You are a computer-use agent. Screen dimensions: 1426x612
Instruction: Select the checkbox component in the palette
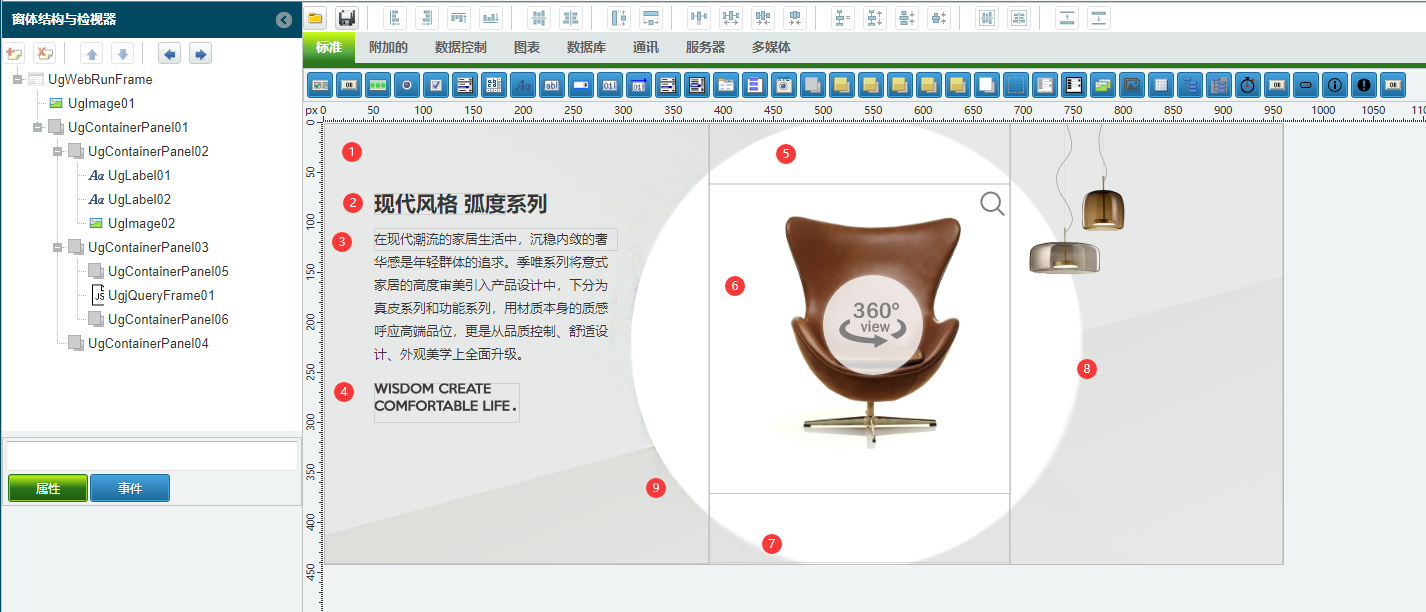pos(436,85)
